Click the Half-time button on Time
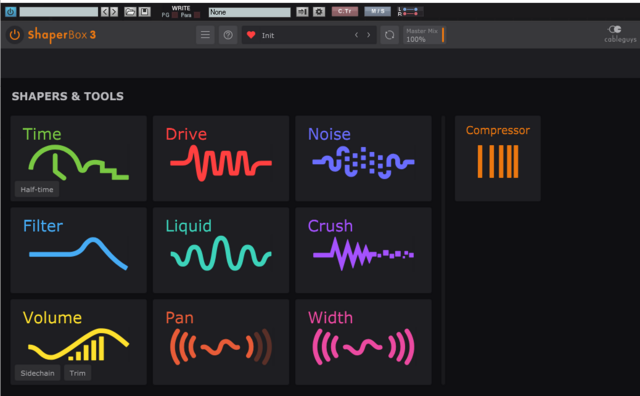This screenshot has width=640, height=396. [37, 189]
